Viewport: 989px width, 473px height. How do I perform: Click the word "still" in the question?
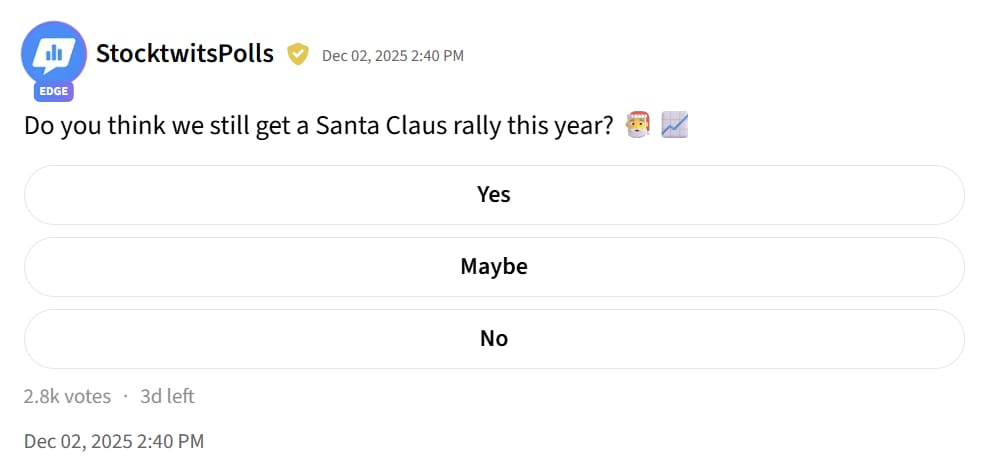[224, 127]
